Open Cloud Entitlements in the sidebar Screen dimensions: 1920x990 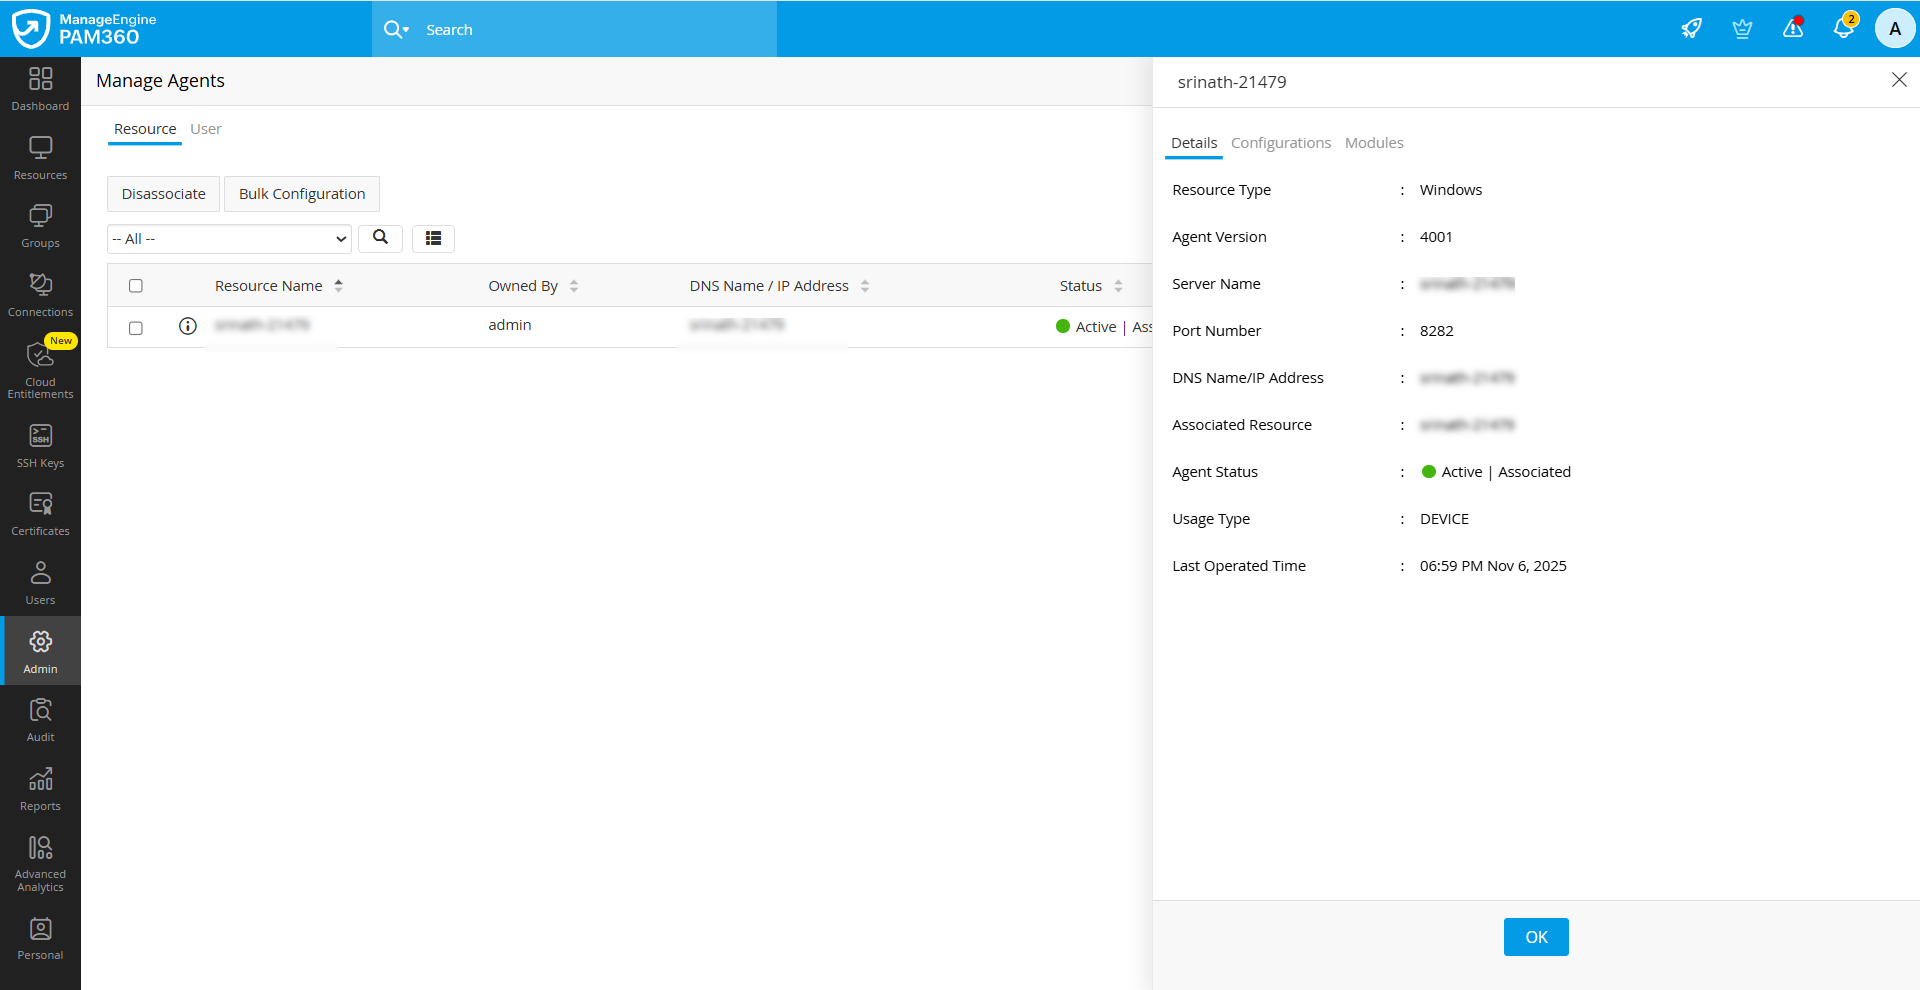pos(40,368)
